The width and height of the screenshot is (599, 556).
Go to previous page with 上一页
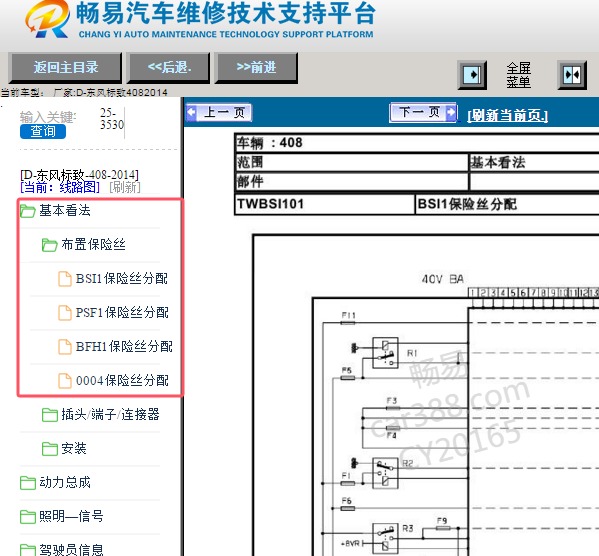pos(219,113)
